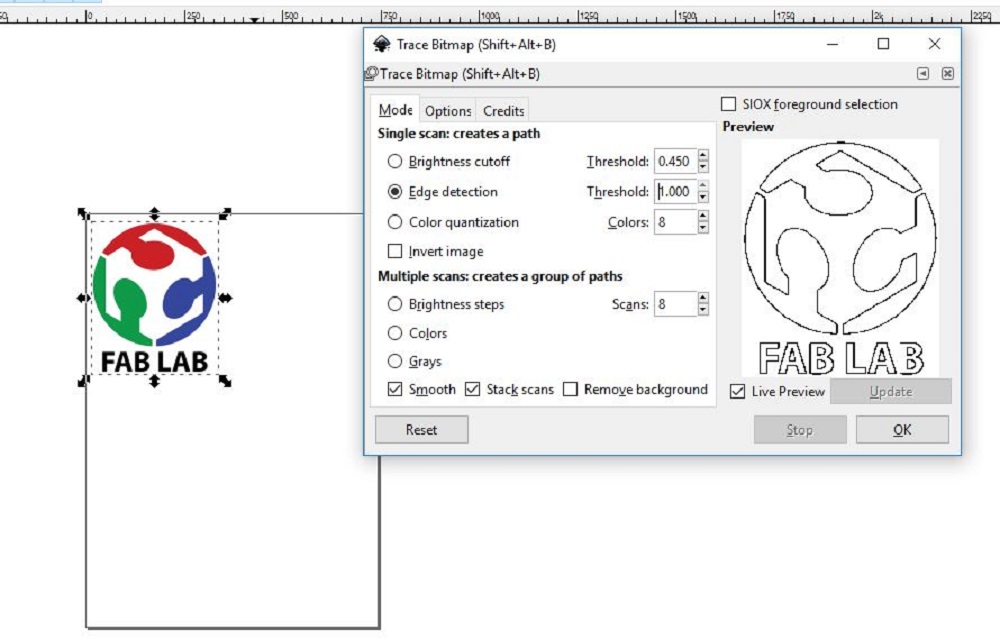Viewport: 1000px width, 640px height.
Task: Disable the Live Preview checkbox
Action: tap(737, 391)
